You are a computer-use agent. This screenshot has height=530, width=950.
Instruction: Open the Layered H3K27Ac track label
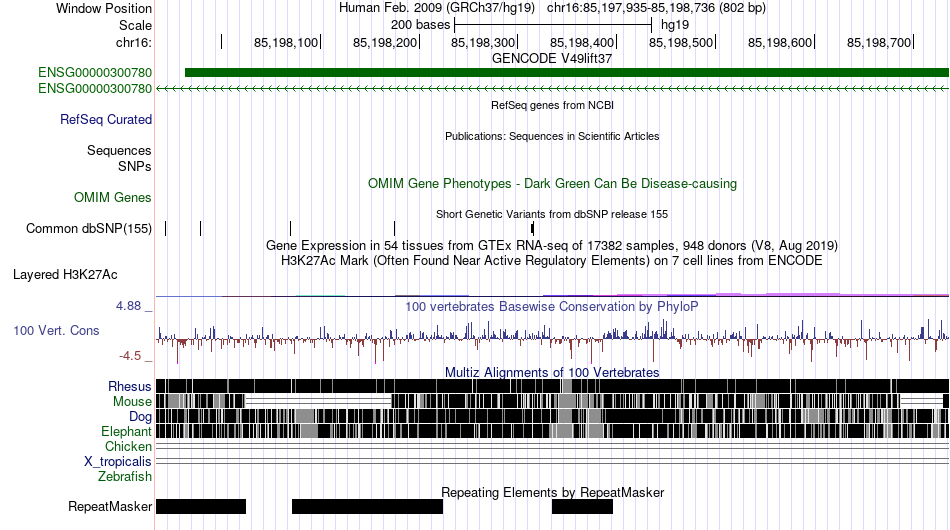65,274
